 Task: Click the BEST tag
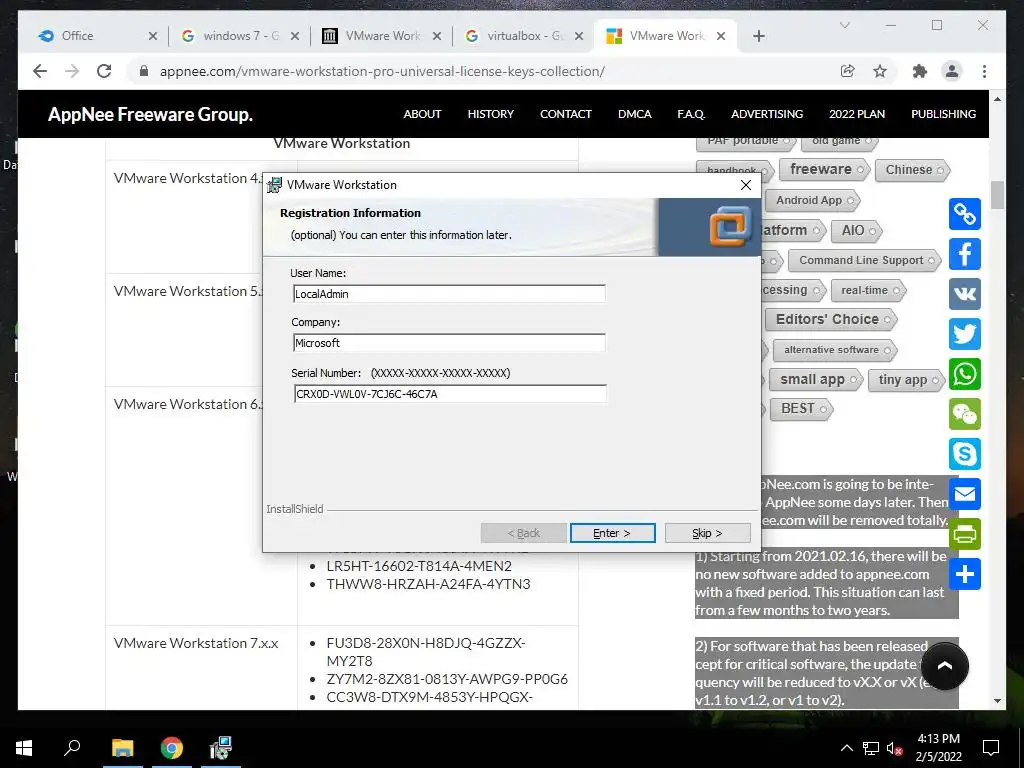point(801,409)
